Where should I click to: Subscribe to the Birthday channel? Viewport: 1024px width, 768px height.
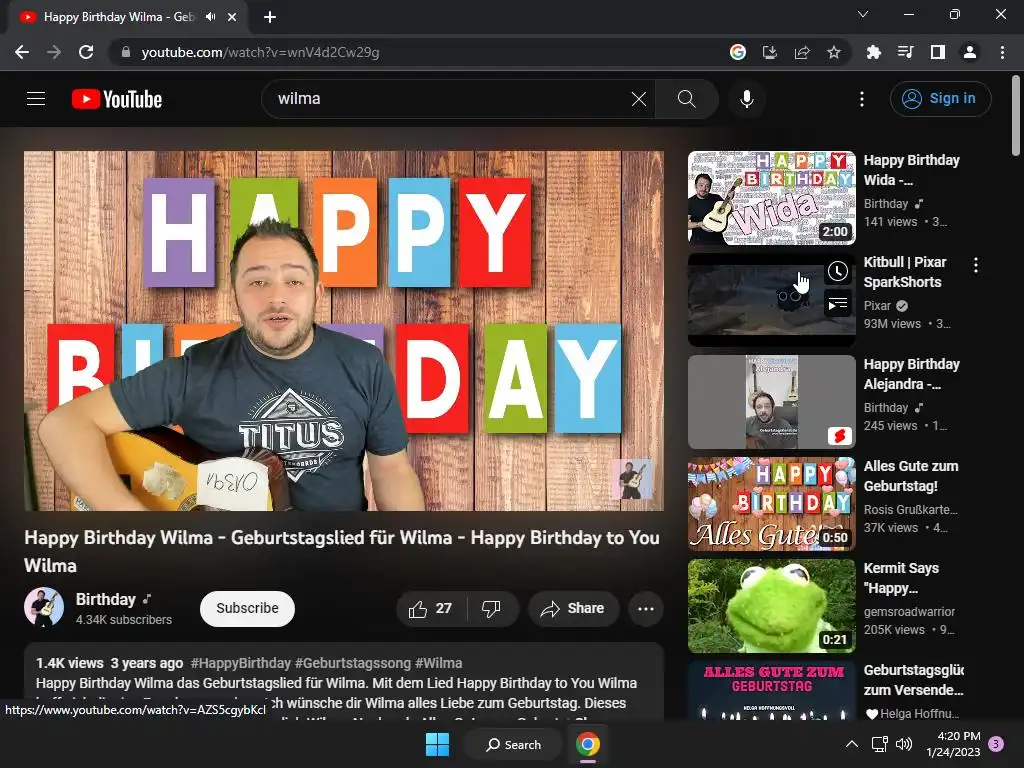point(247,609)
